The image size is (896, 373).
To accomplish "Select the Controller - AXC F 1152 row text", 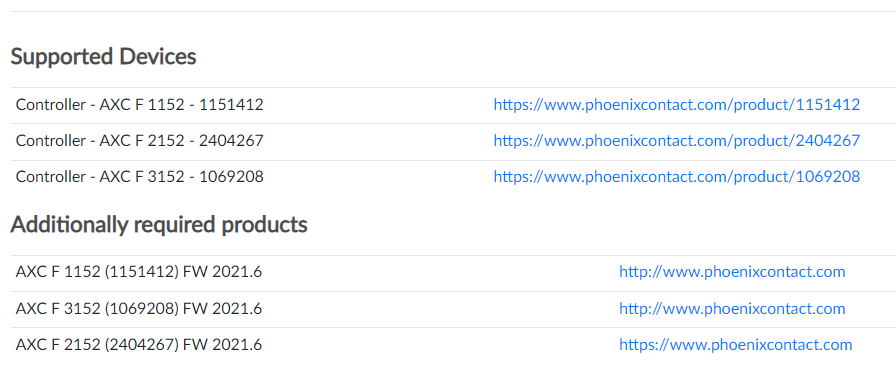I will pyautogui.click(x=139, y=105).
